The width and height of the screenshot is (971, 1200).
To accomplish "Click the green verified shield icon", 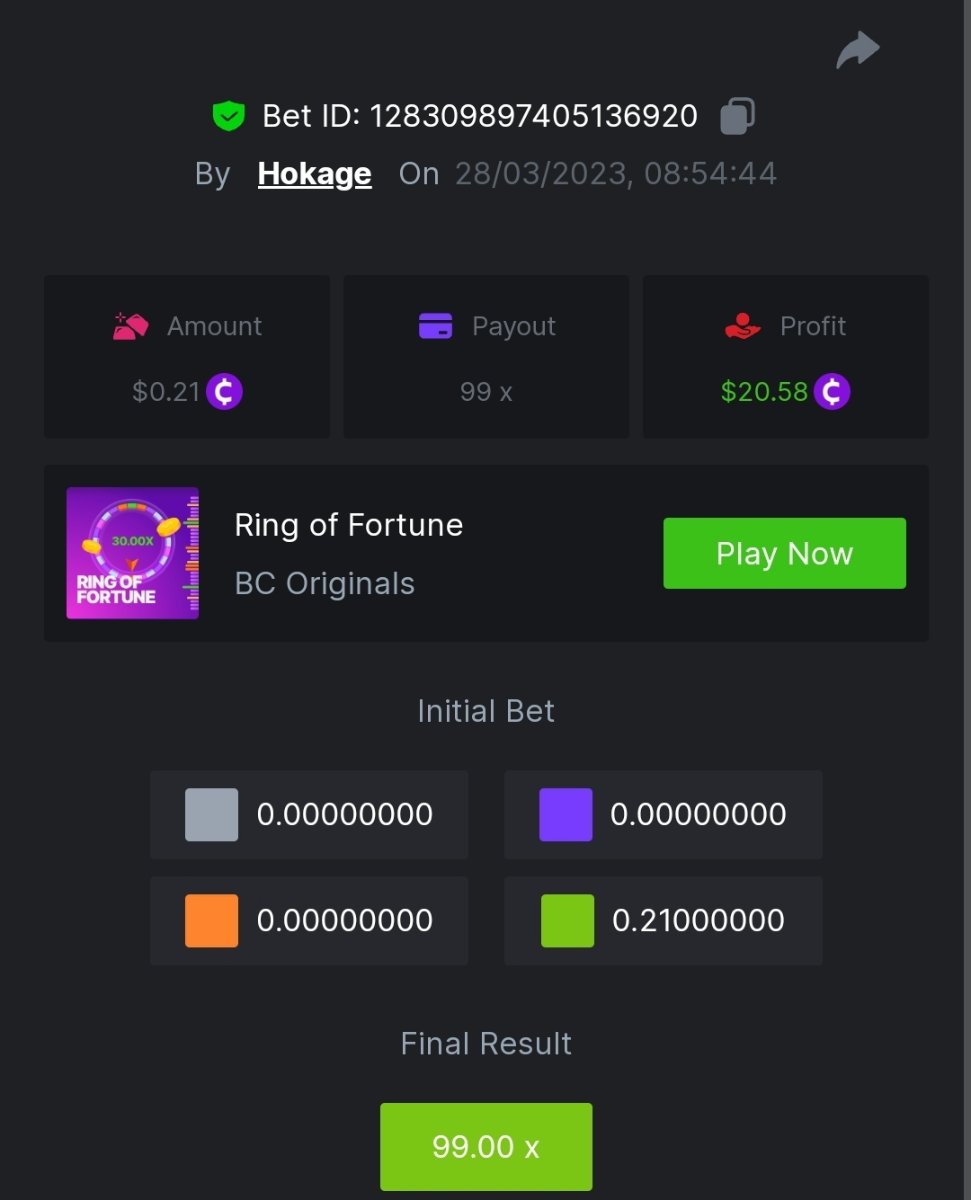I will [229, 116].
